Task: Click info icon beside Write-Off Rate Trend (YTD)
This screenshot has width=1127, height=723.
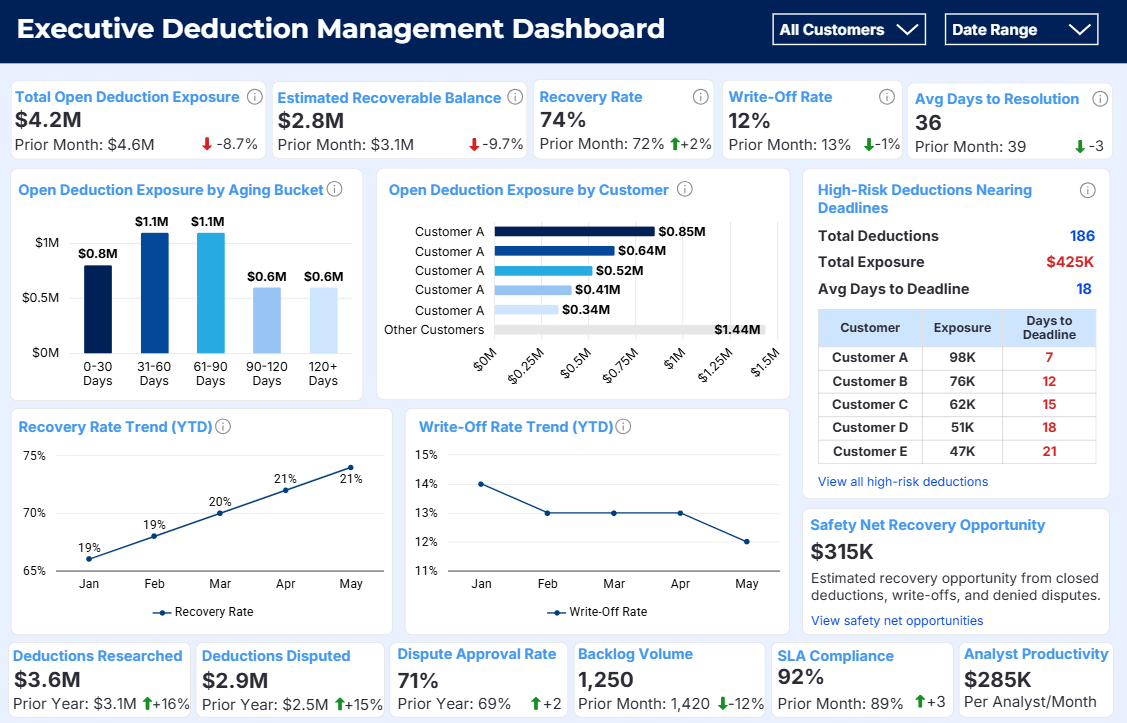Action: (x=624, y=426)
